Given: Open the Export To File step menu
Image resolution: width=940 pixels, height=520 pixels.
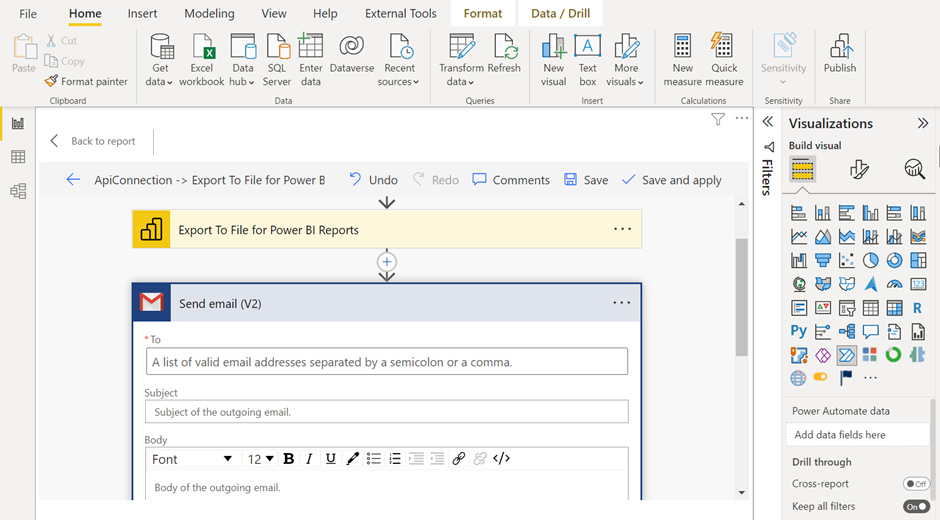Looking at the screenshot, I should click(x=622, y=229).
